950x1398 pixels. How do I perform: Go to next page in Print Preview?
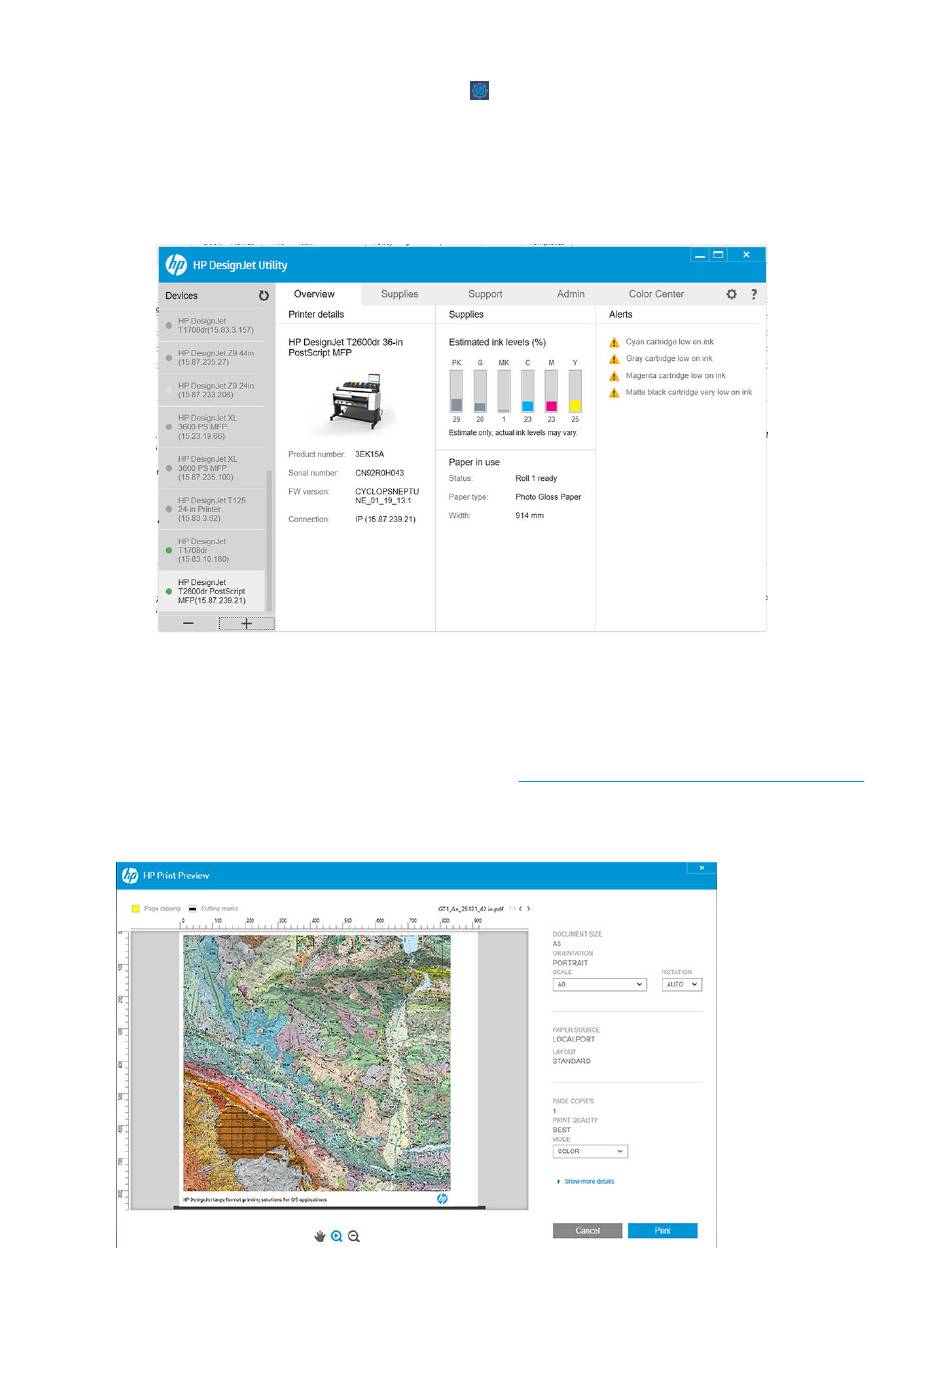529,909
